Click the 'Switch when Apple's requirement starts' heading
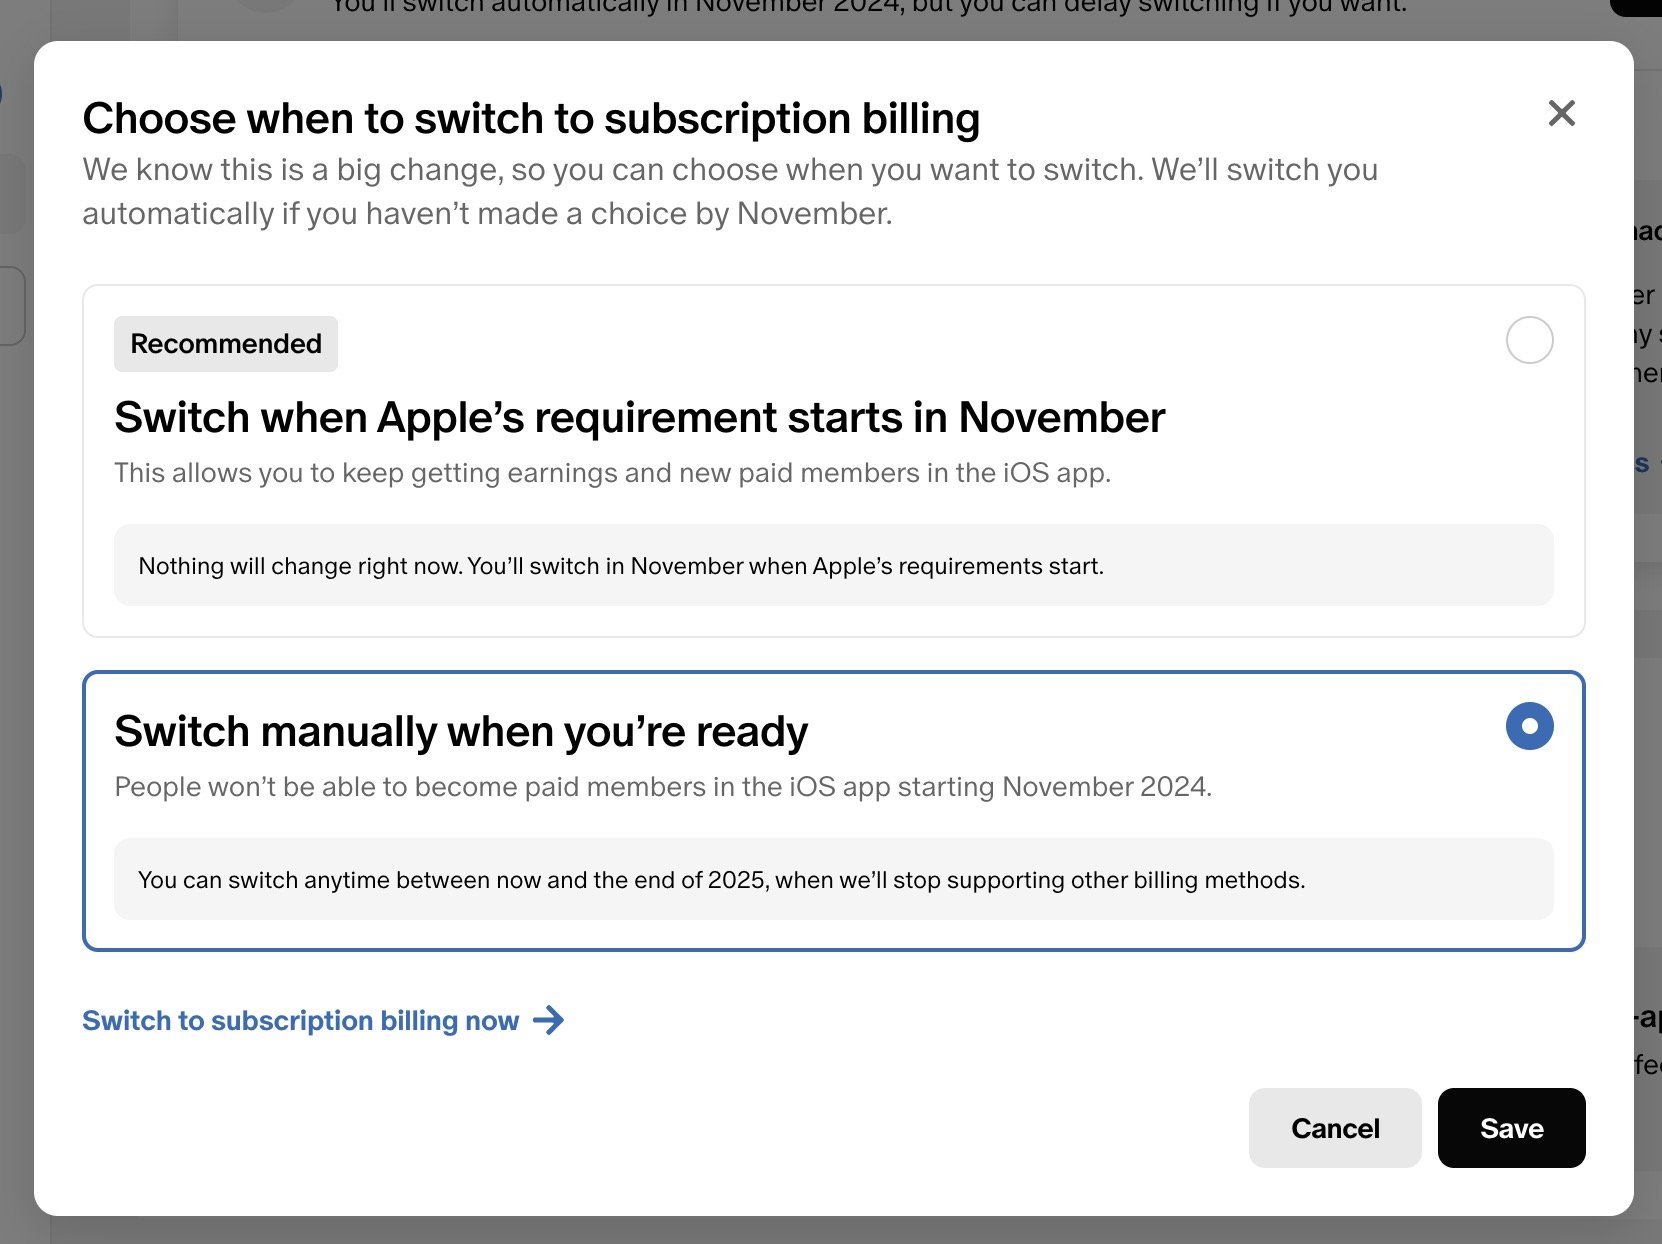Screen dimensions: 1662x1244 pos(639,418)
